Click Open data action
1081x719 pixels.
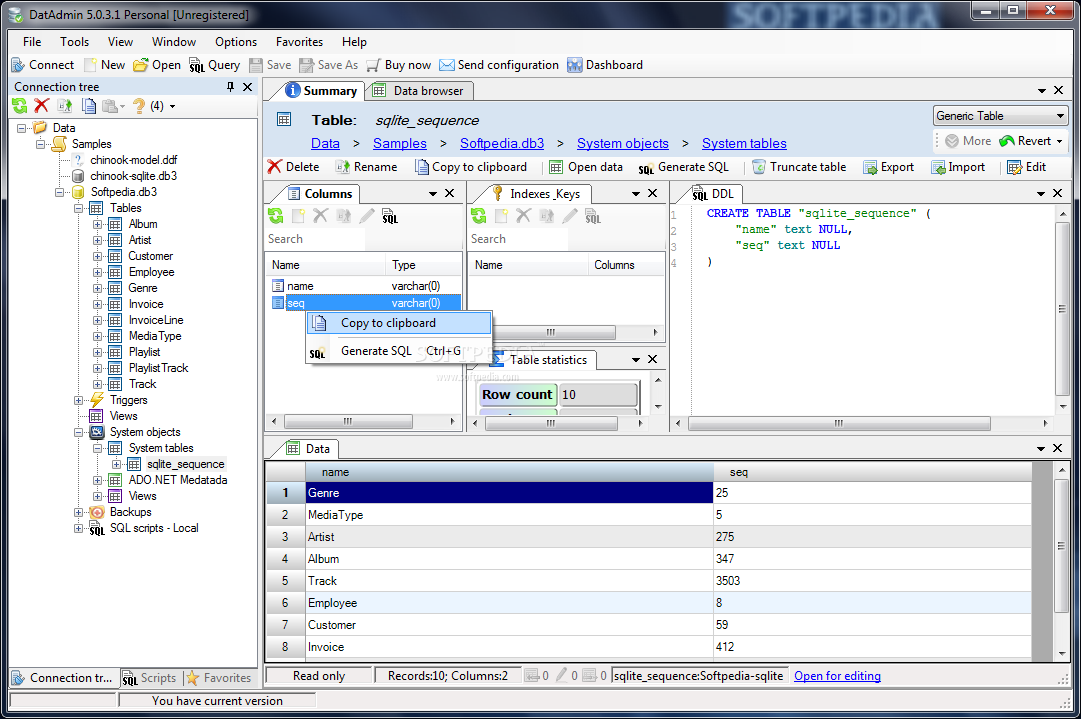586,167
